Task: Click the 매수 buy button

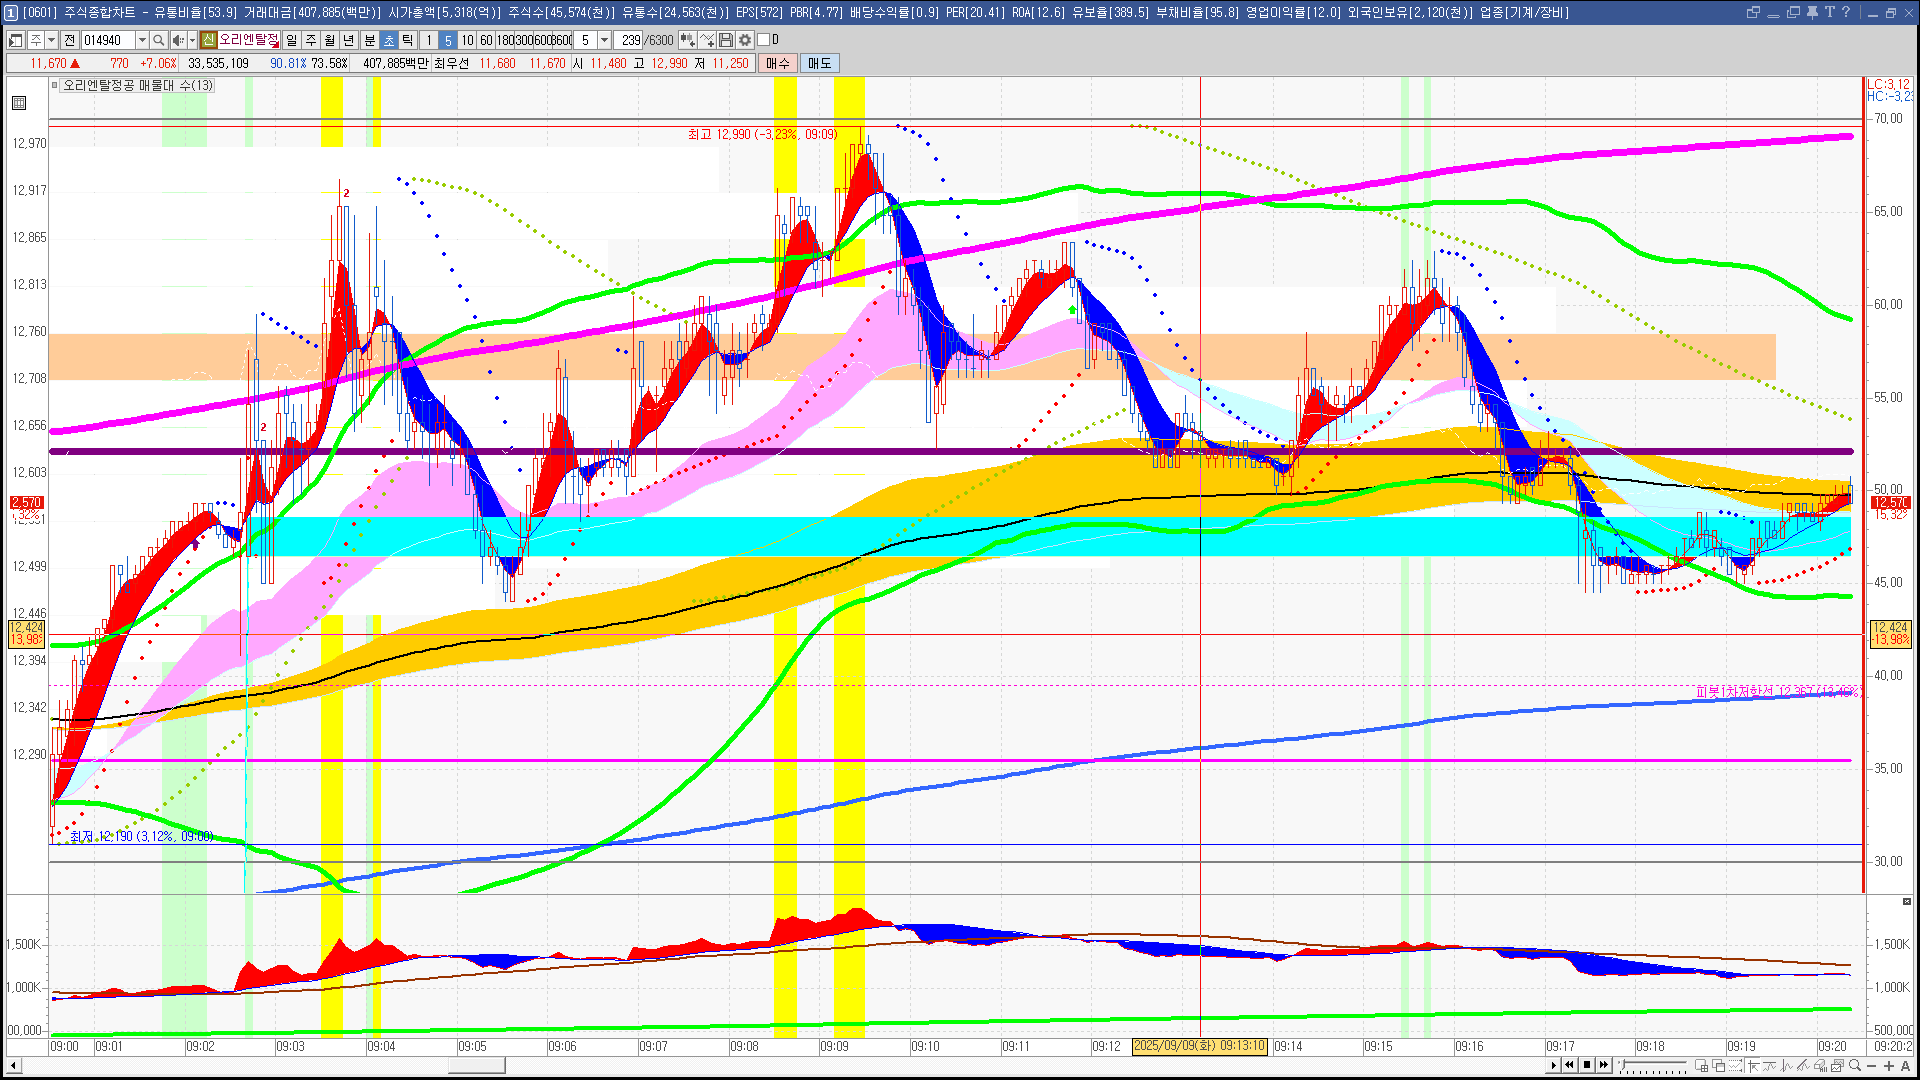Action: click(x=778, y=63)
